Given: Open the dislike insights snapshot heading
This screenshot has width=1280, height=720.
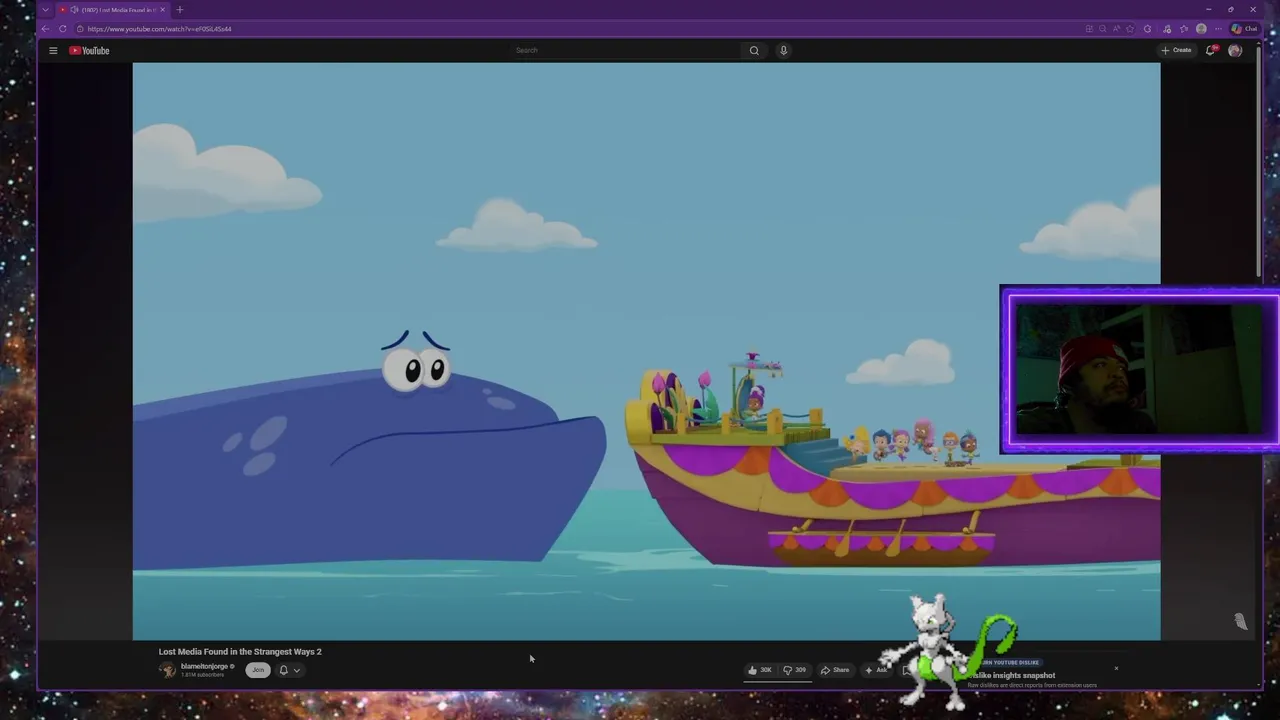Looking at the screenshot, I should tap(1011, 675).
